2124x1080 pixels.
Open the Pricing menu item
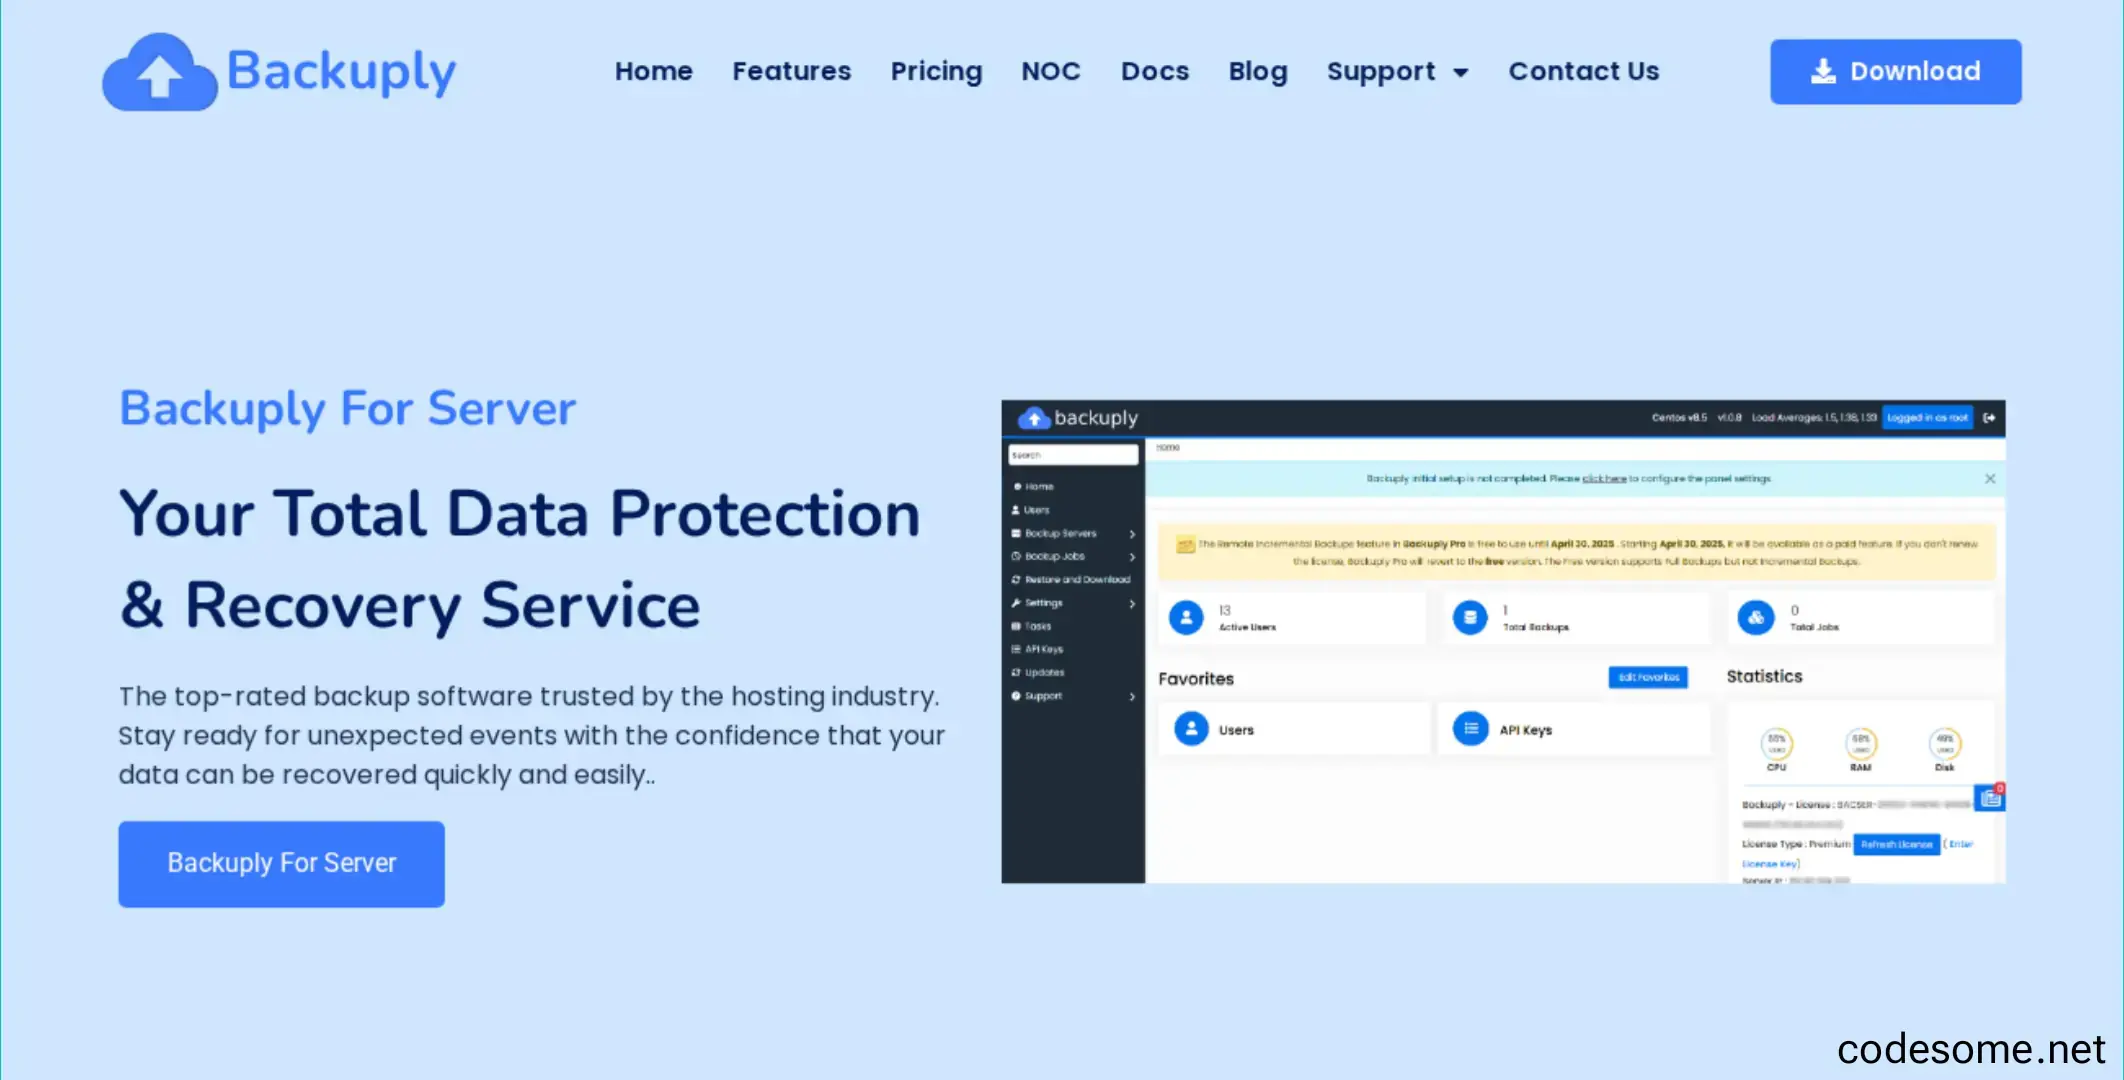click(x=936, y=71)
